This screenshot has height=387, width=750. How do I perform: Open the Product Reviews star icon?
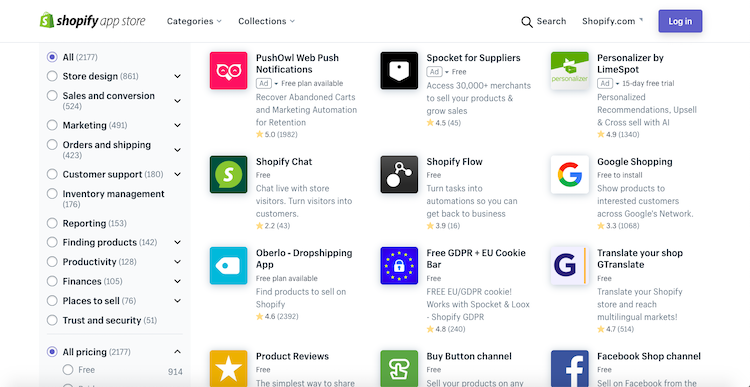[229, 368]
